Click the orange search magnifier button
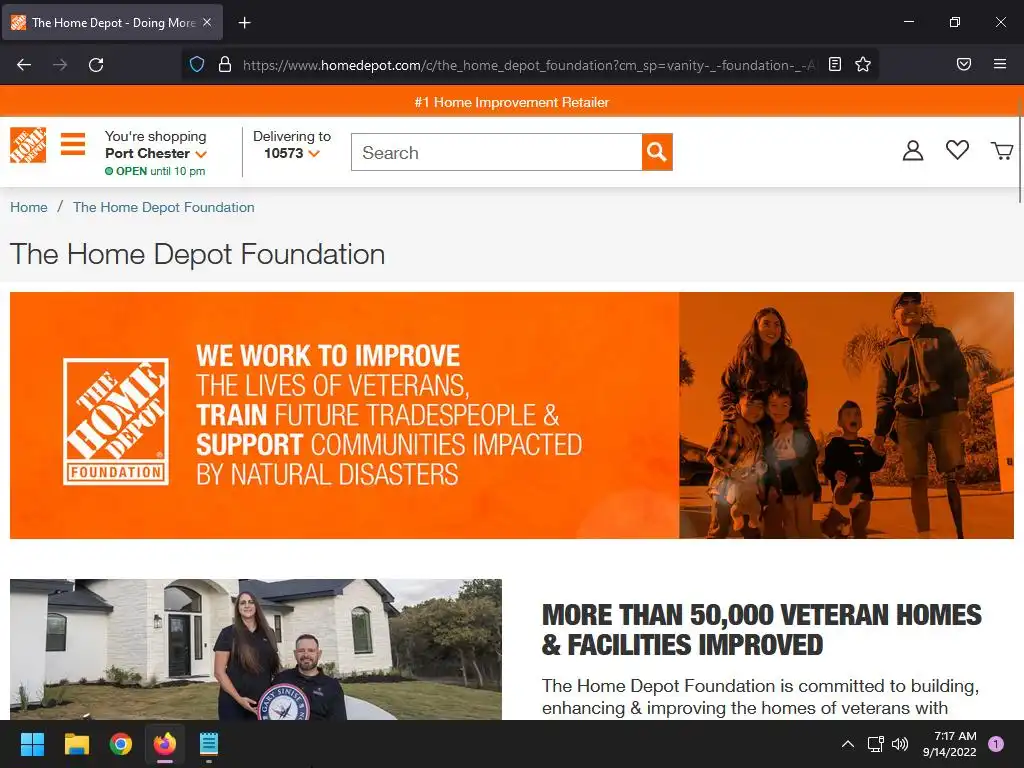The height and width of the screenshot is (768, 1024). 657,152
